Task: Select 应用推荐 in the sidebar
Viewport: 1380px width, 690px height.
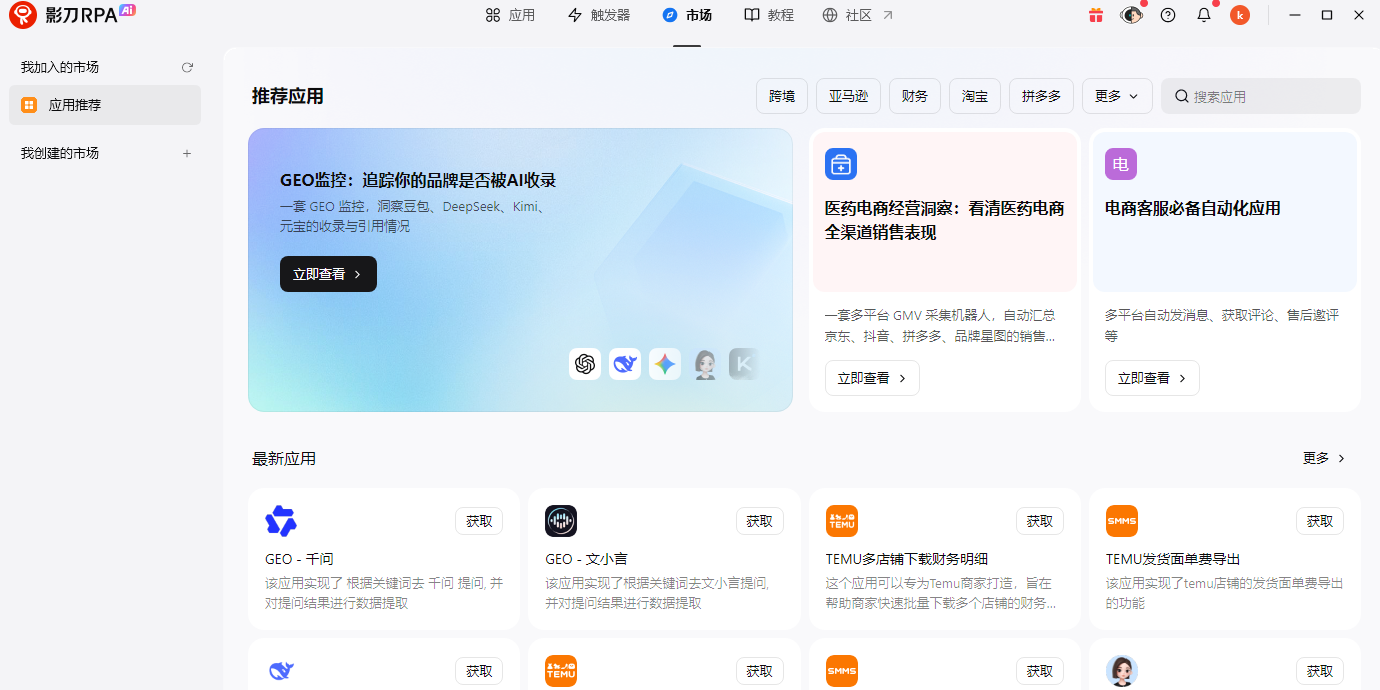Action: (x=105, y=105)
